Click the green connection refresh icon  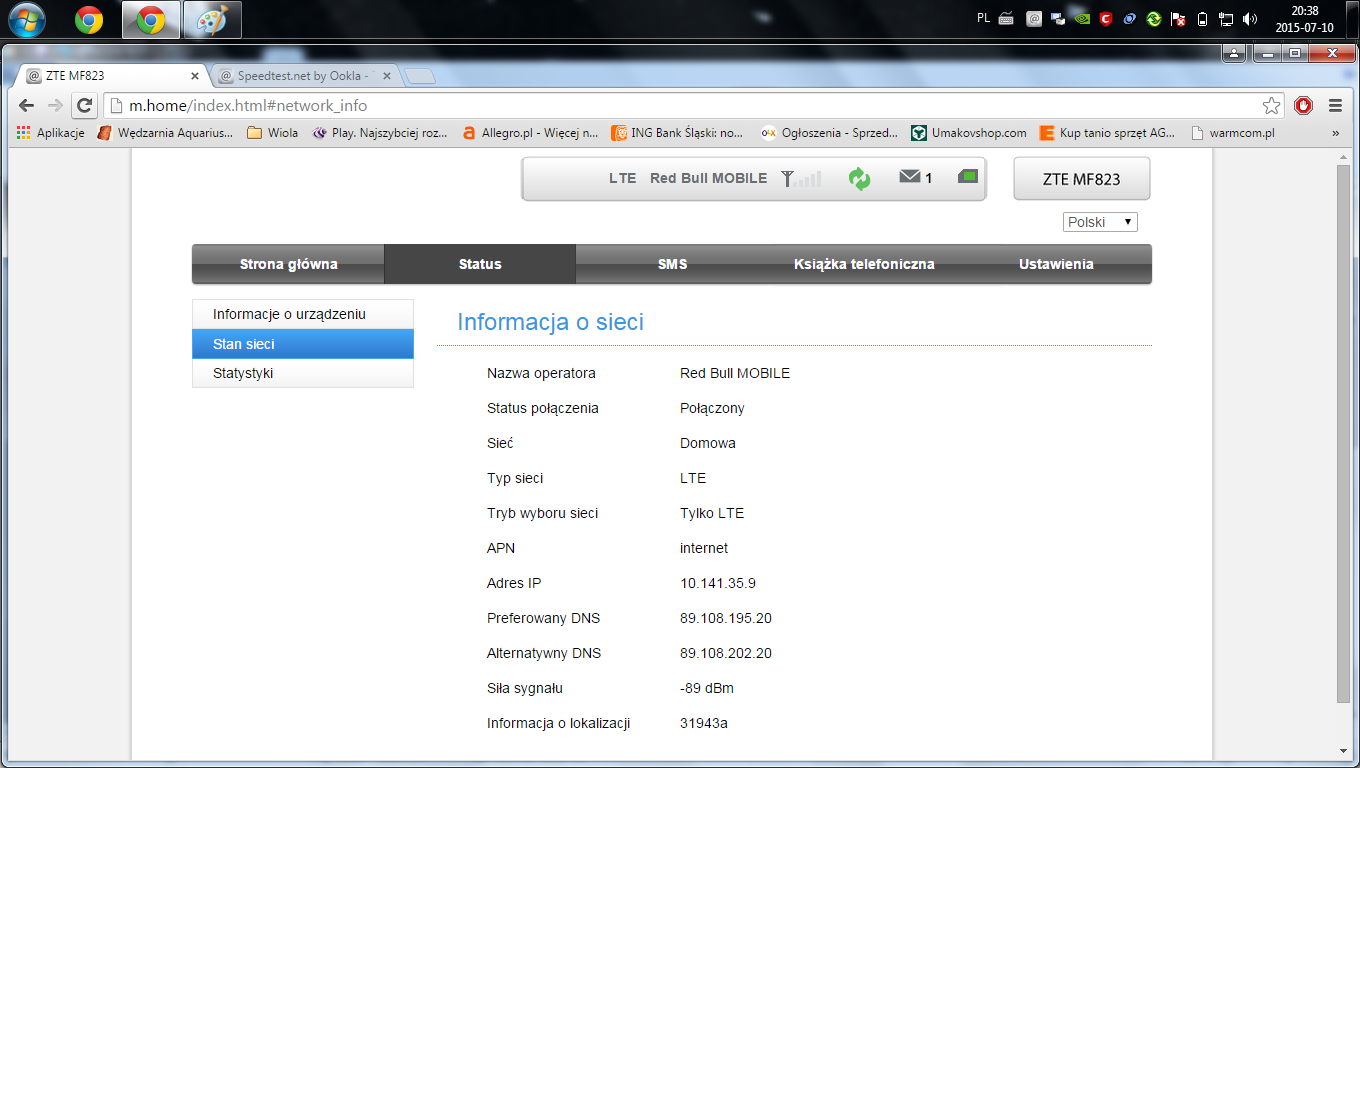pyautogui.click(x=859, y=179)
